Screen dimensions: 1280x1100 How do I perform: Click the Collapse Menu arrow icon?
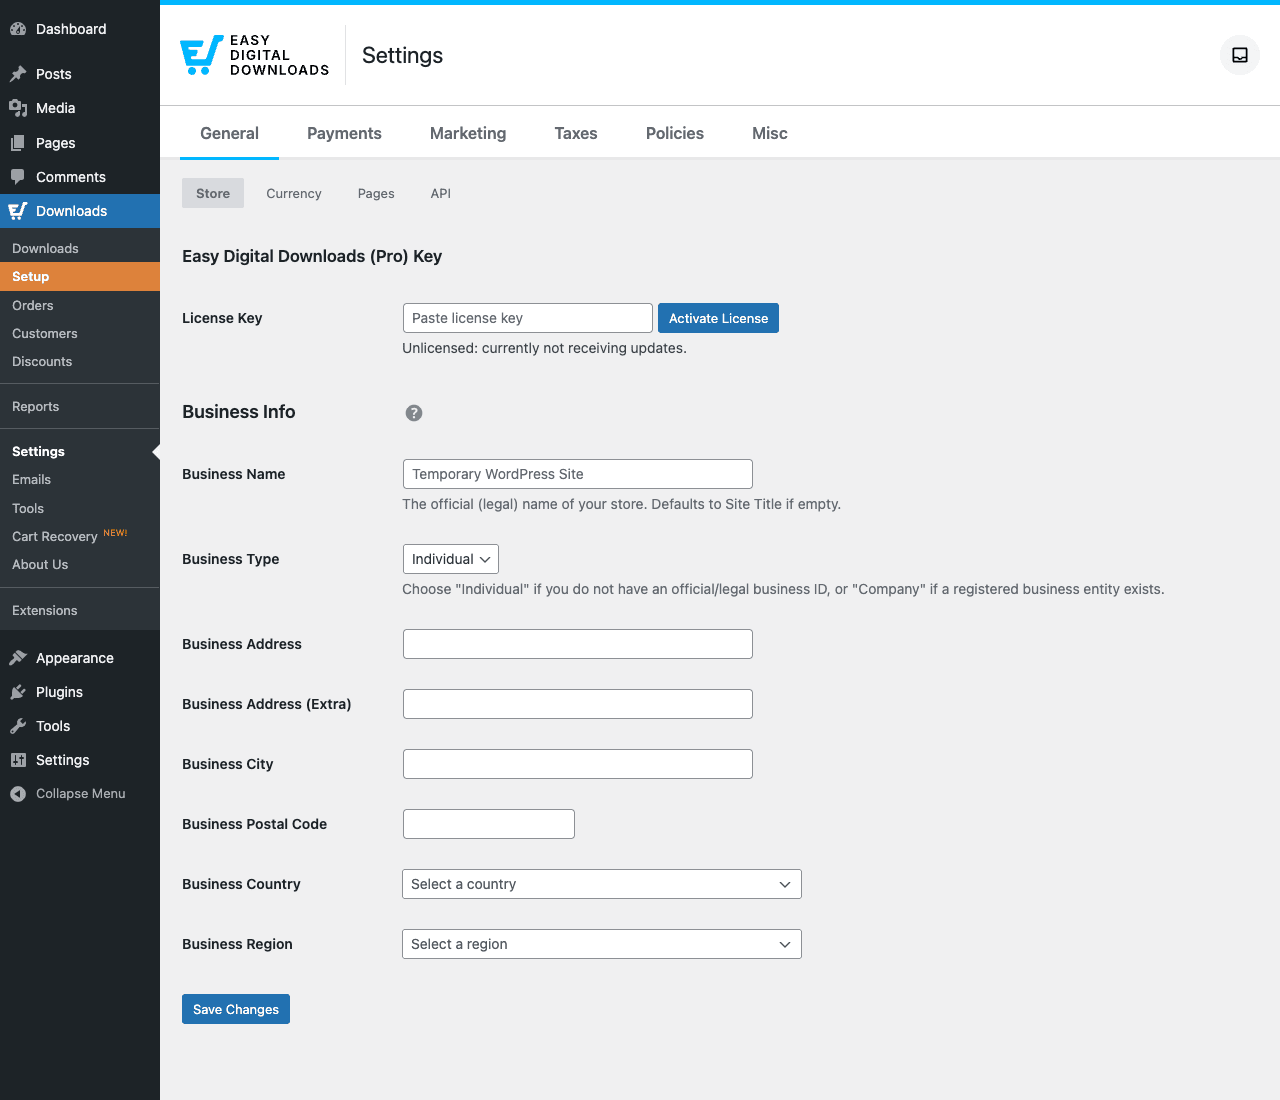tap(18, 794)
